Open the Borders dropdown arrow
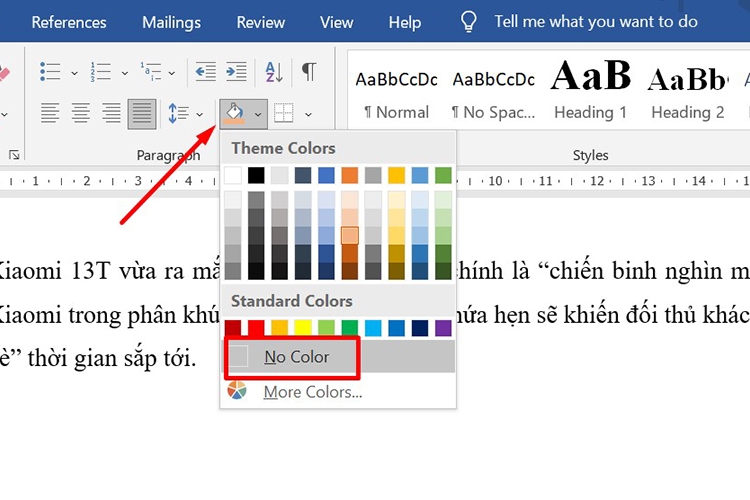The height and width of the screenshot is (500, 750). [x=308, y=114]
